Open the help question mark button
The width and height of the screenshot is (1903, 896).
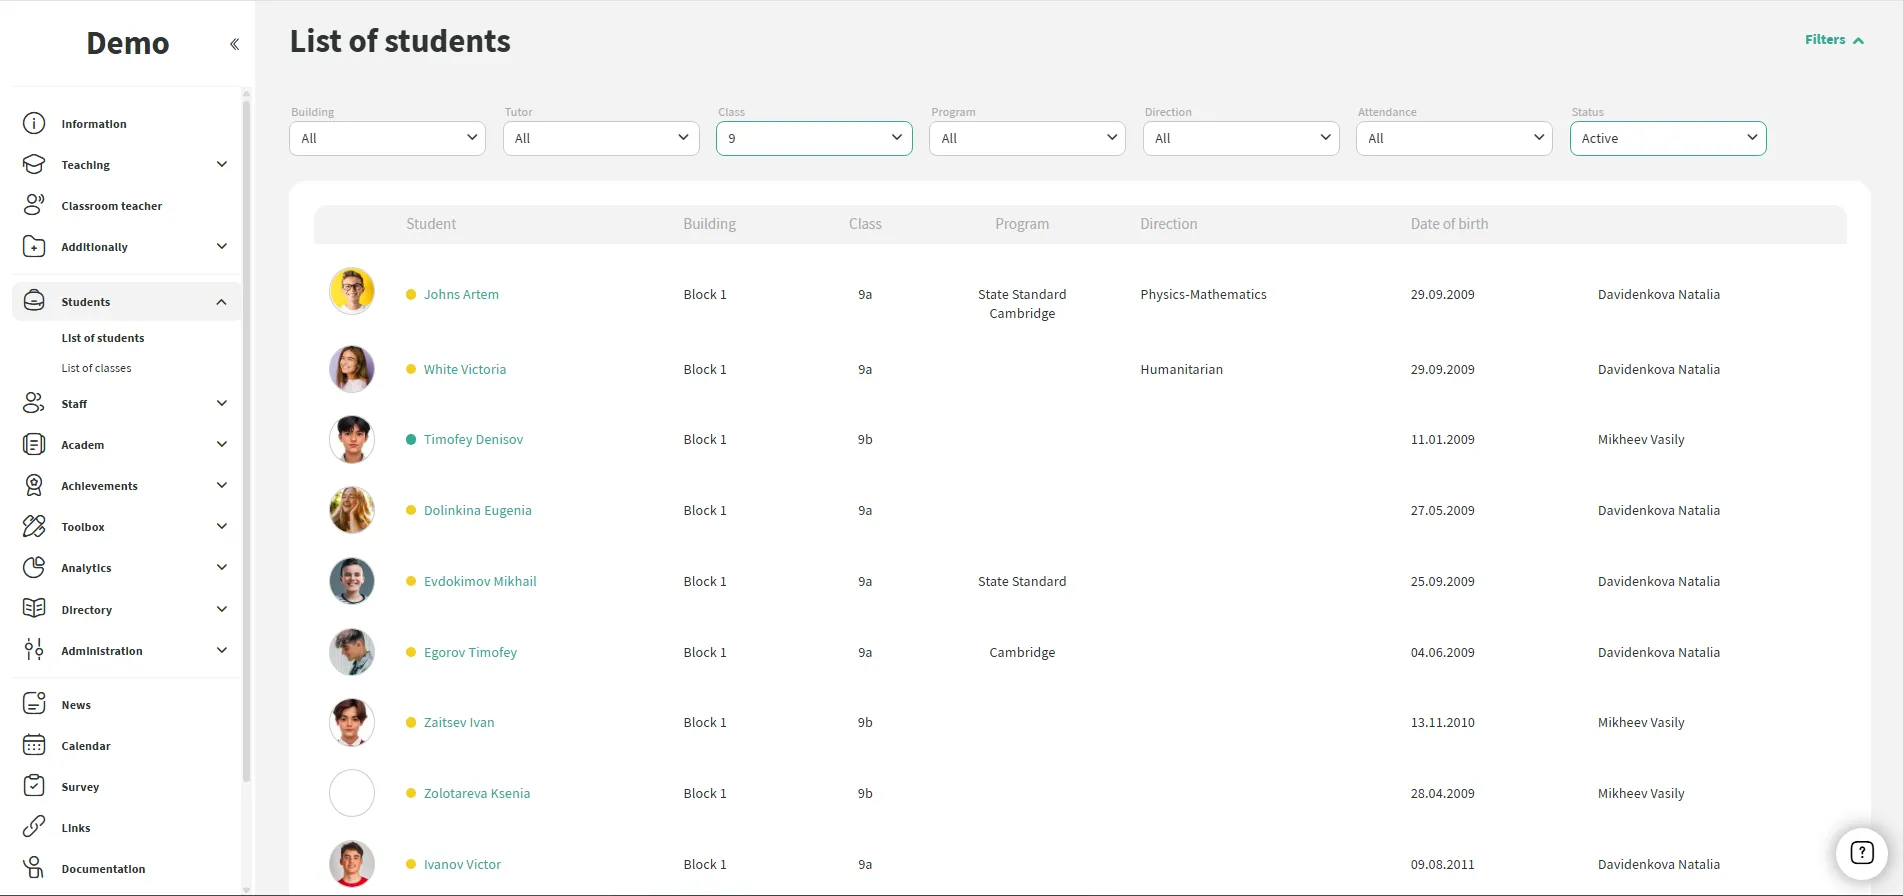tap(1861, 853)
